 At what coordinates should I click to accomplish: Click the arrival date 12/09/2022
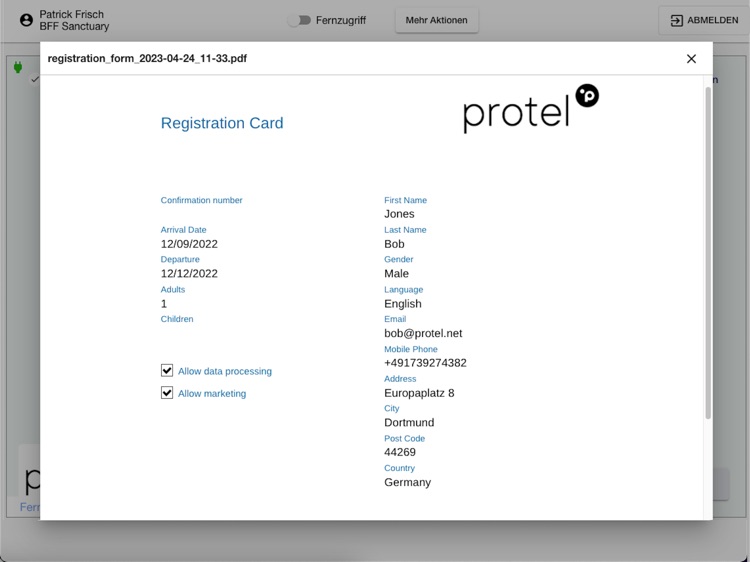pos(189,244)
